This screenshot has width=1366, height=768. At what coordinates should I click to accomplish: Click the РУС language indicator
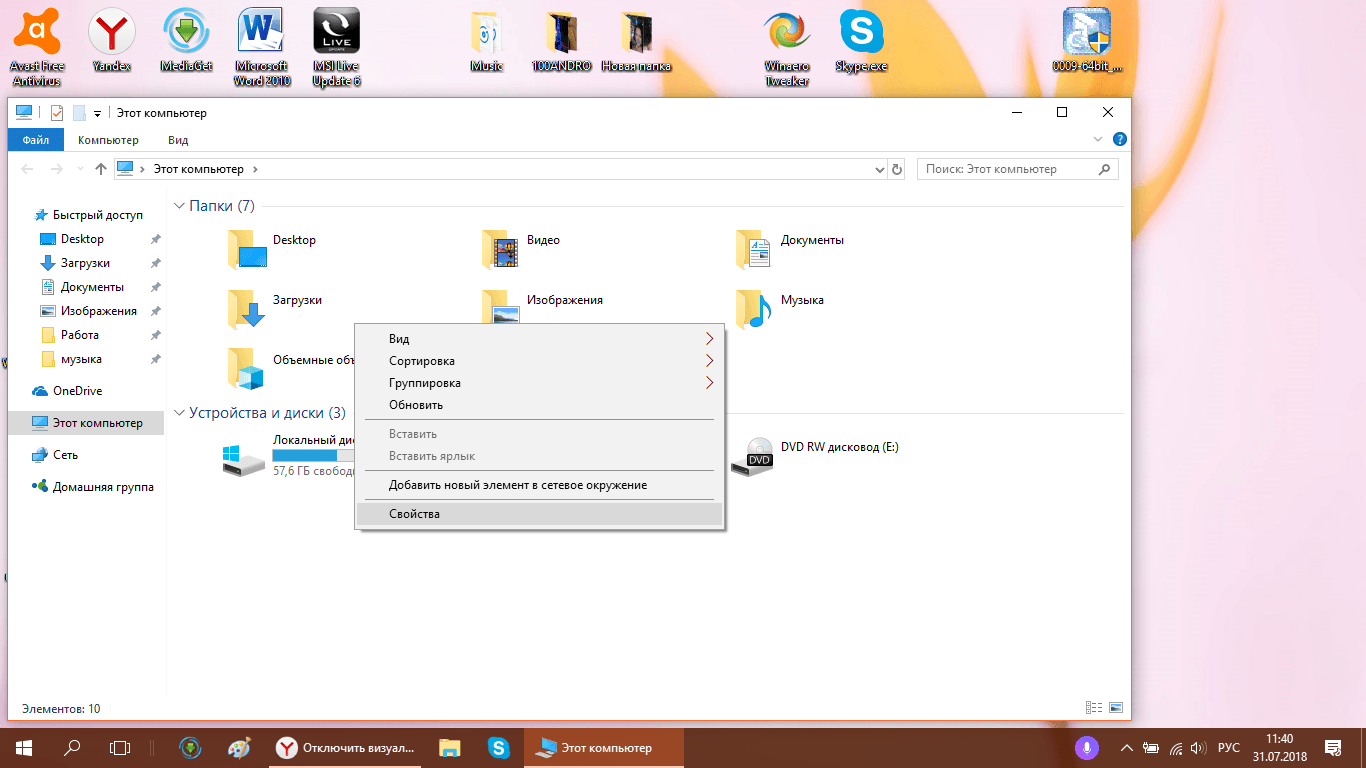coord(1229,748)
